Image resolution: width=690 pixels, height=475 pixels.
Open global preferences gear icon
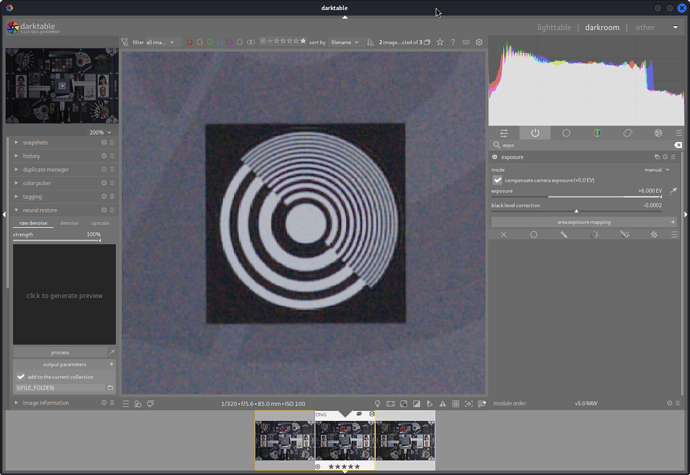tap(479, 42)
